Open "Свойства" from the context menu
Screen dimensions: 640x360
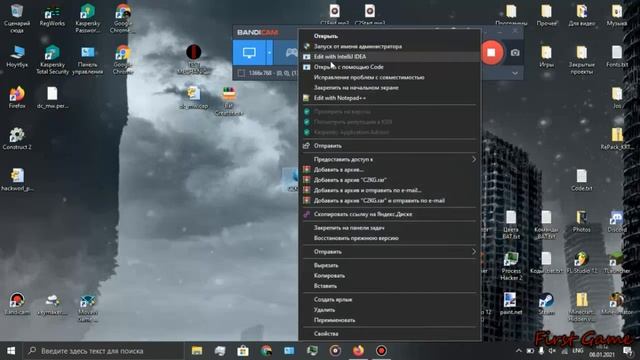click(389, 334)
